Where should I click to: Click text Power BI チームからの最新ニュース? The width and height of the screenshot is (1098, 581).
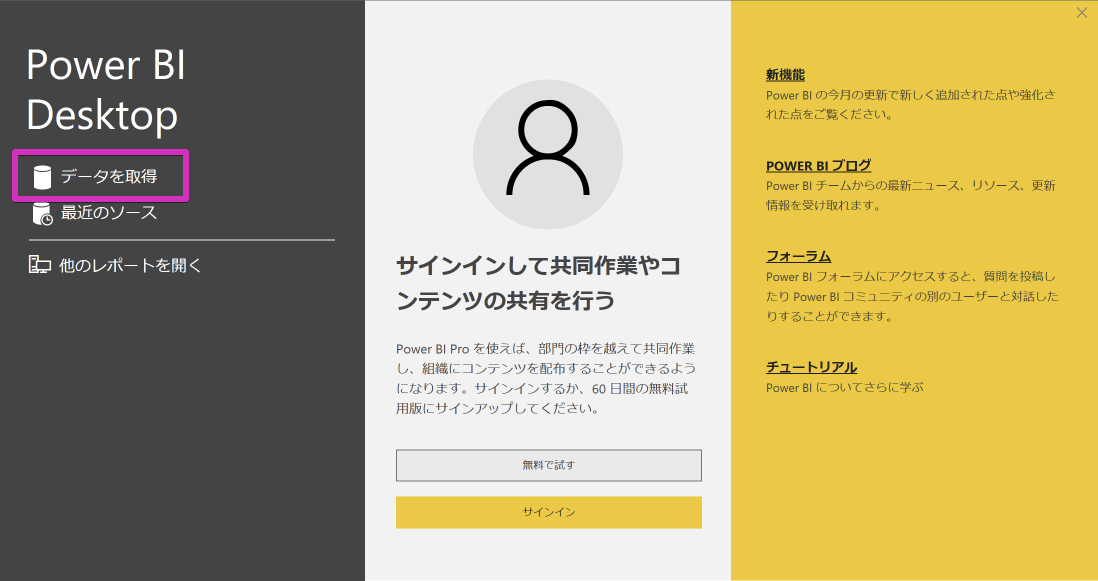[x=910, y=195]
